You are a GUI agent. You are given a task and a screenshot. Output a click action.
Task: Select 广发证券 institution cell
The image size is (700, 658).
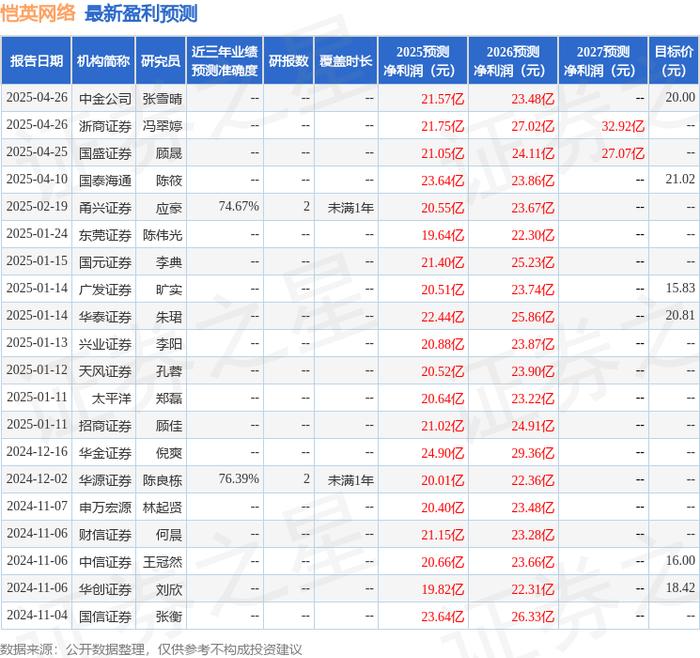105,289
